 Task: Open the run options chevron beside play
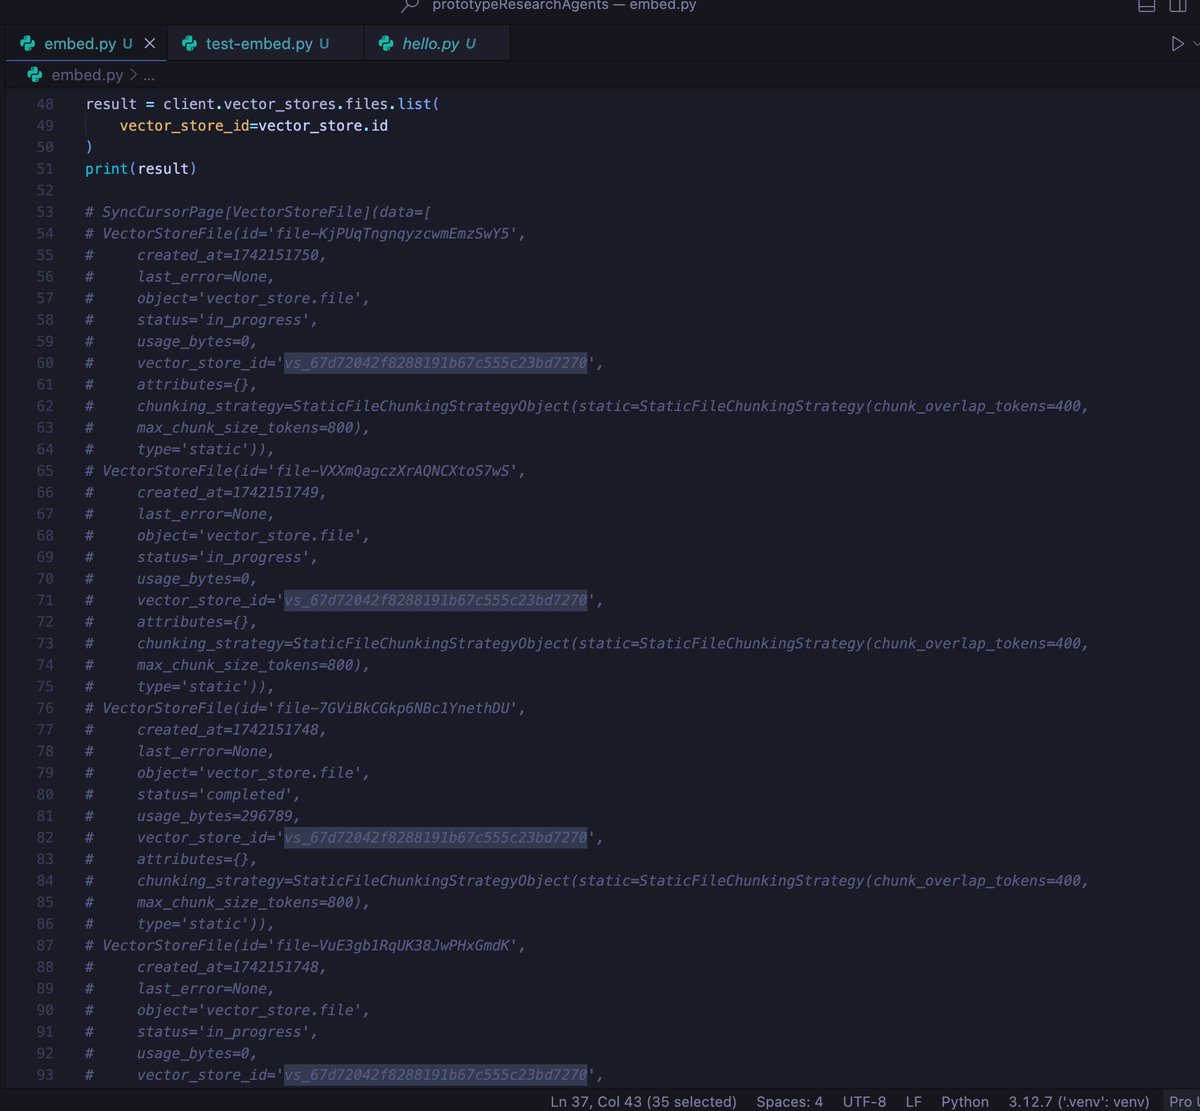point(1196,44)
